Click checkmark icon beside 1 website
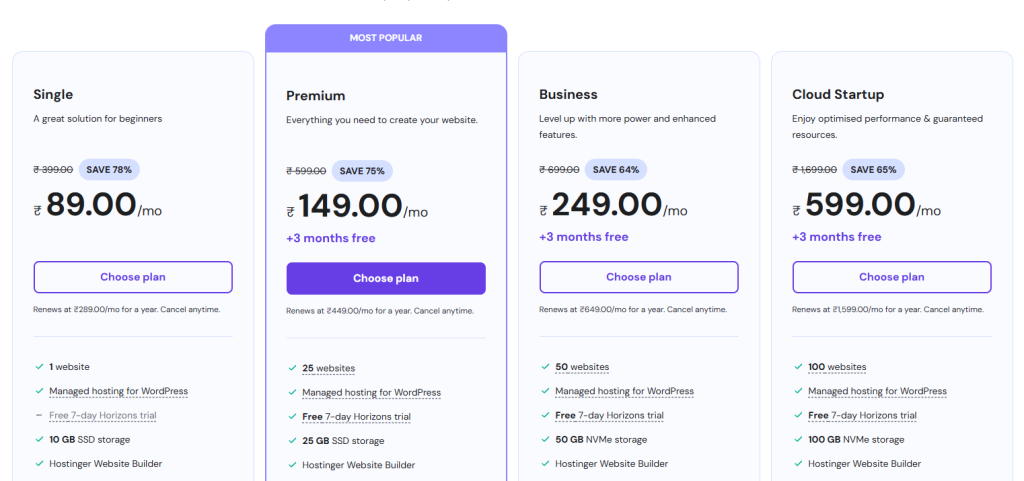 [40, 367]
